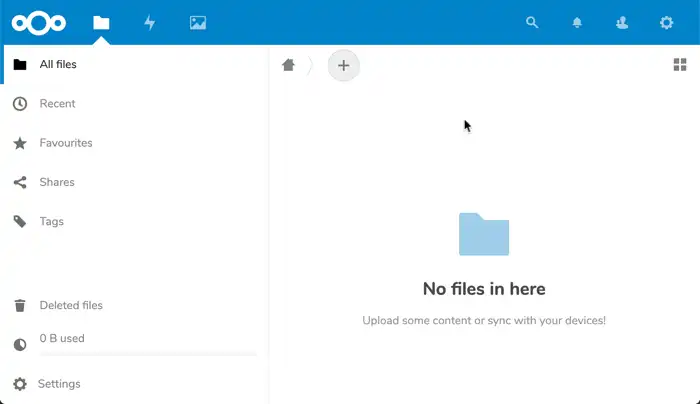Click the "Upload some content" message text
The height and width of the screenshot is (404, 700).
(x=484, y=321)
